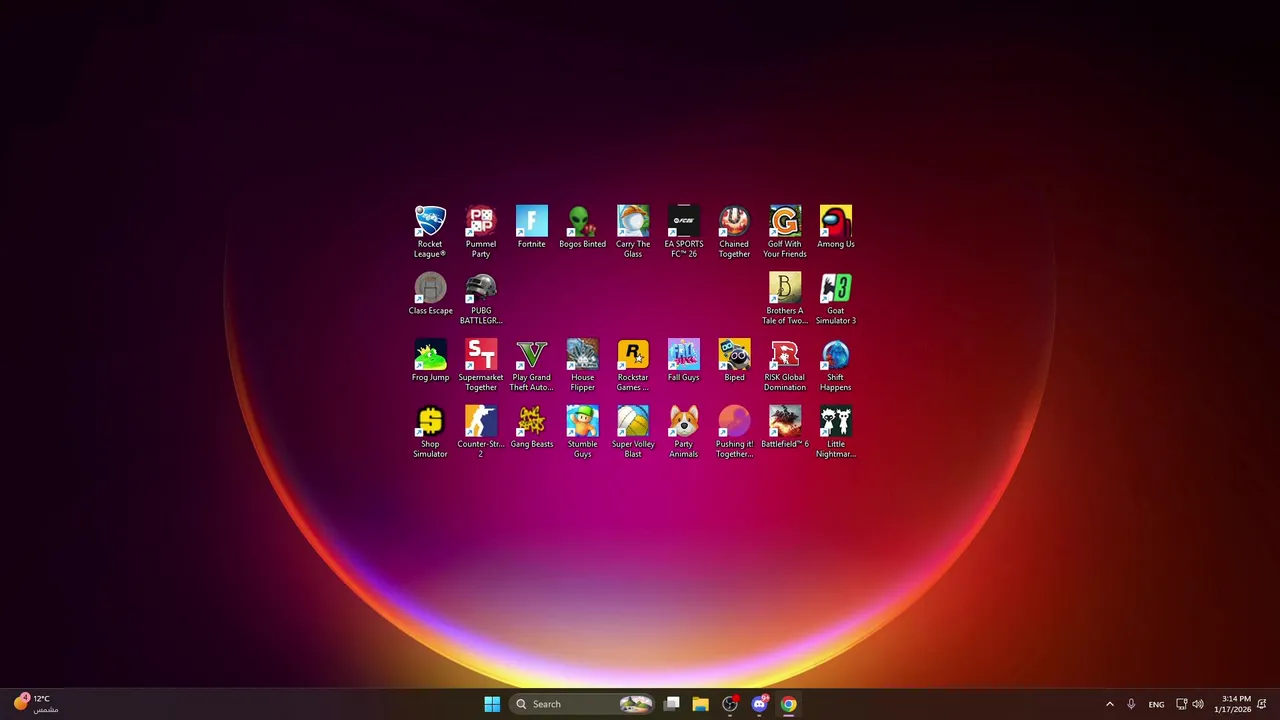Screen dimensions: 1280x720
Task: Select the Play Grand Theft Auto V icon
Action: coord(532,365)
